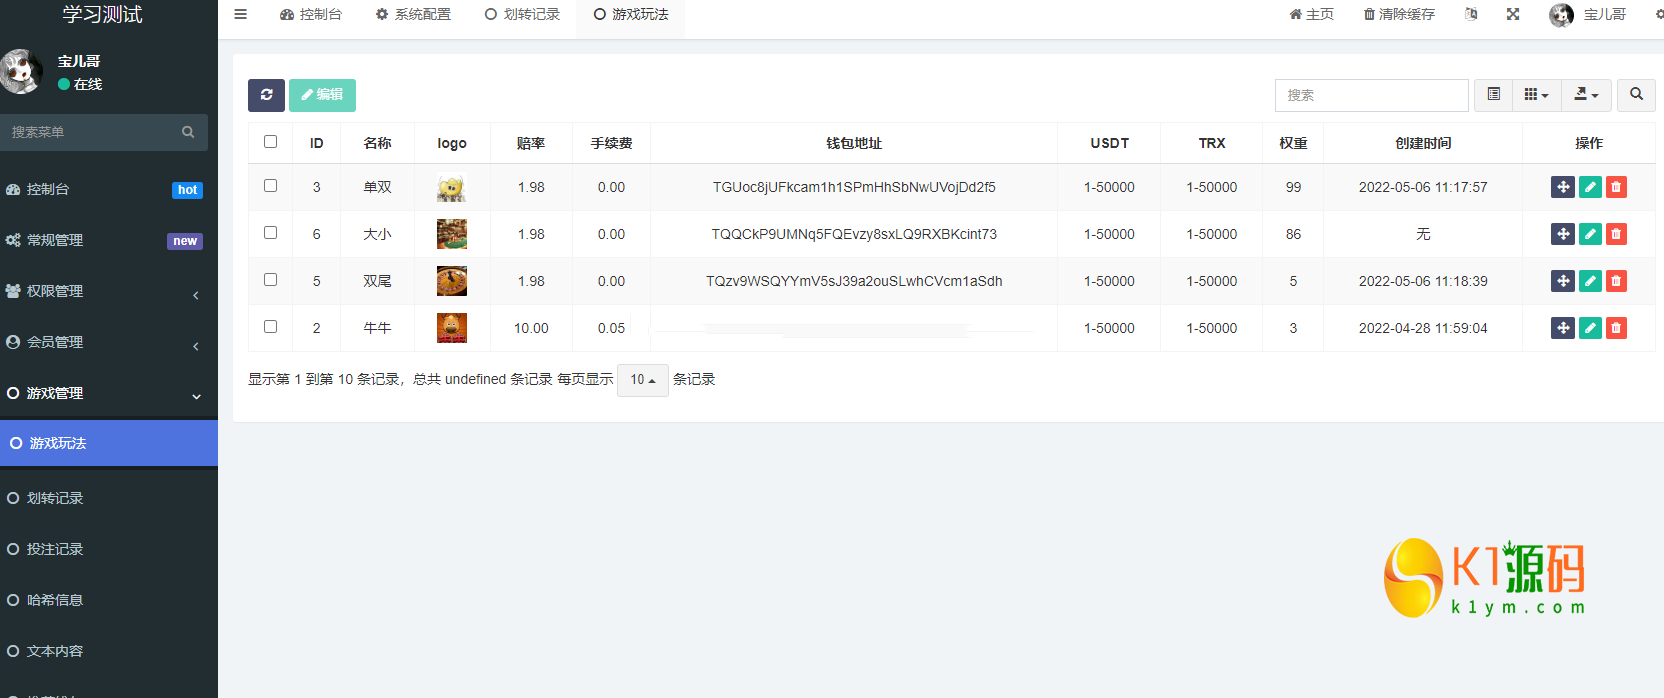The image size is (1664, 698).
Task: Click the refresh table button
Action: click(x=266, y=95)
